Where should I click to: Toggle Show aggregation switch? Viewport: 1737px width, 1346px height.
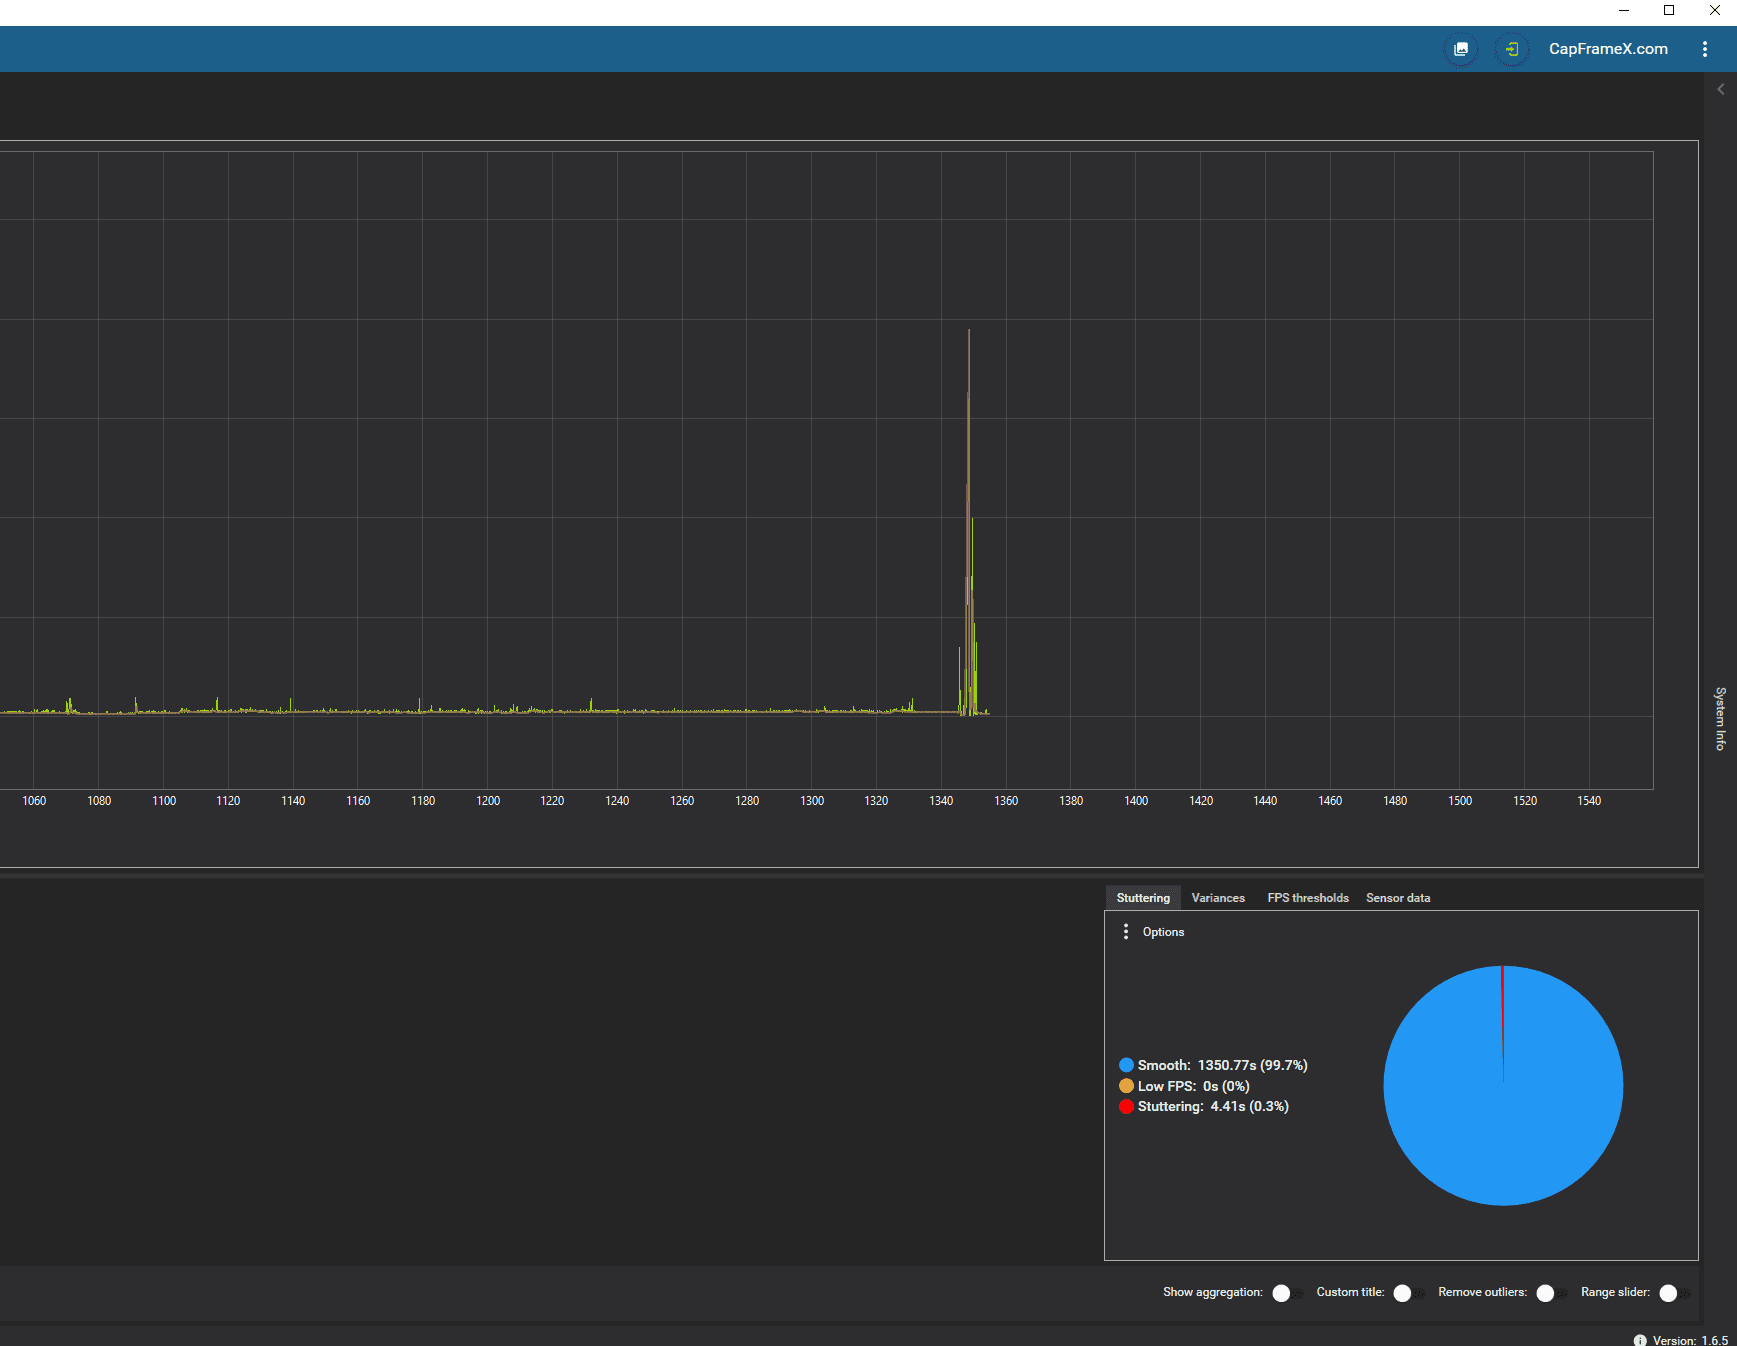(x=1288, y=1293)
